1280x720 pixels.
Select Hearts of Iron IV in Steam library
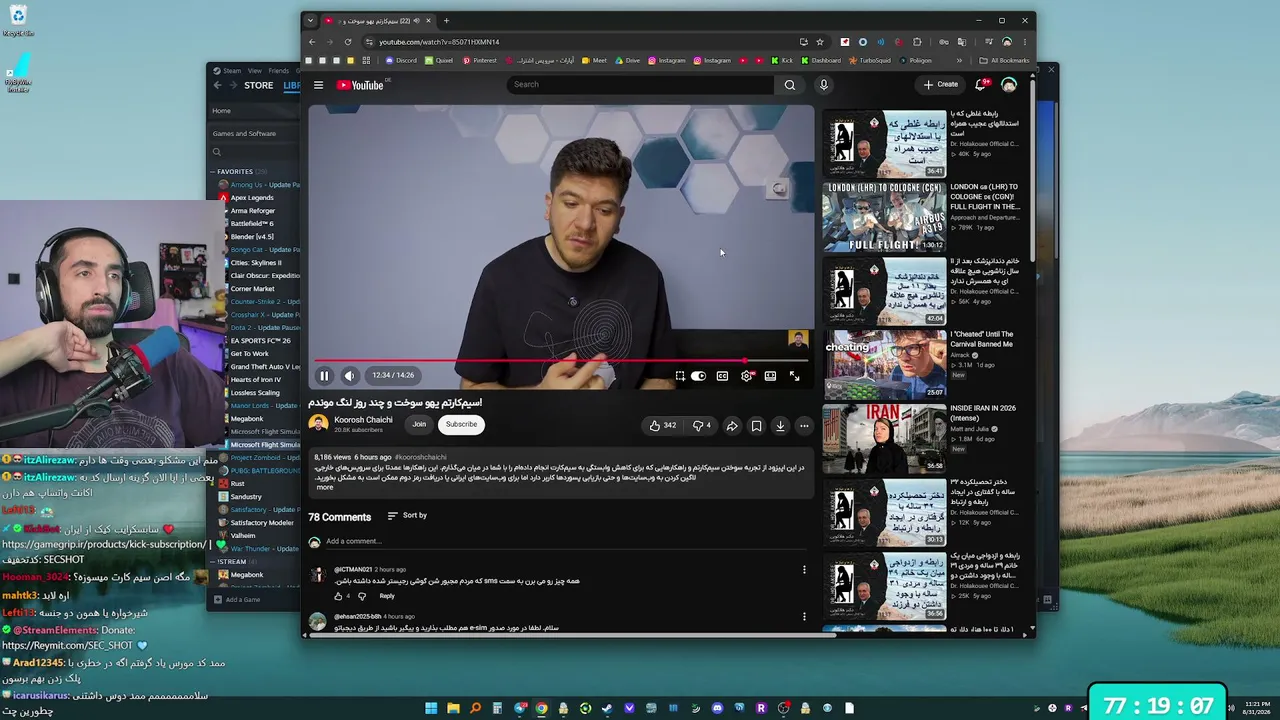(x=256, y=380)
